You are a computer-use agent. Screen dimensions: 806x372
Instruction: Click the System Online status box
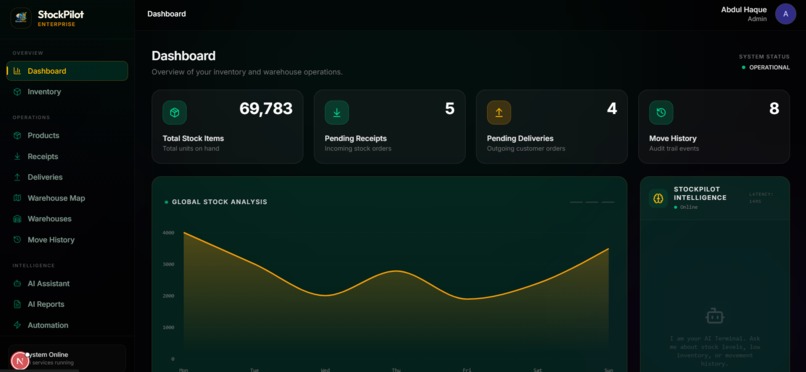point(67,358)
